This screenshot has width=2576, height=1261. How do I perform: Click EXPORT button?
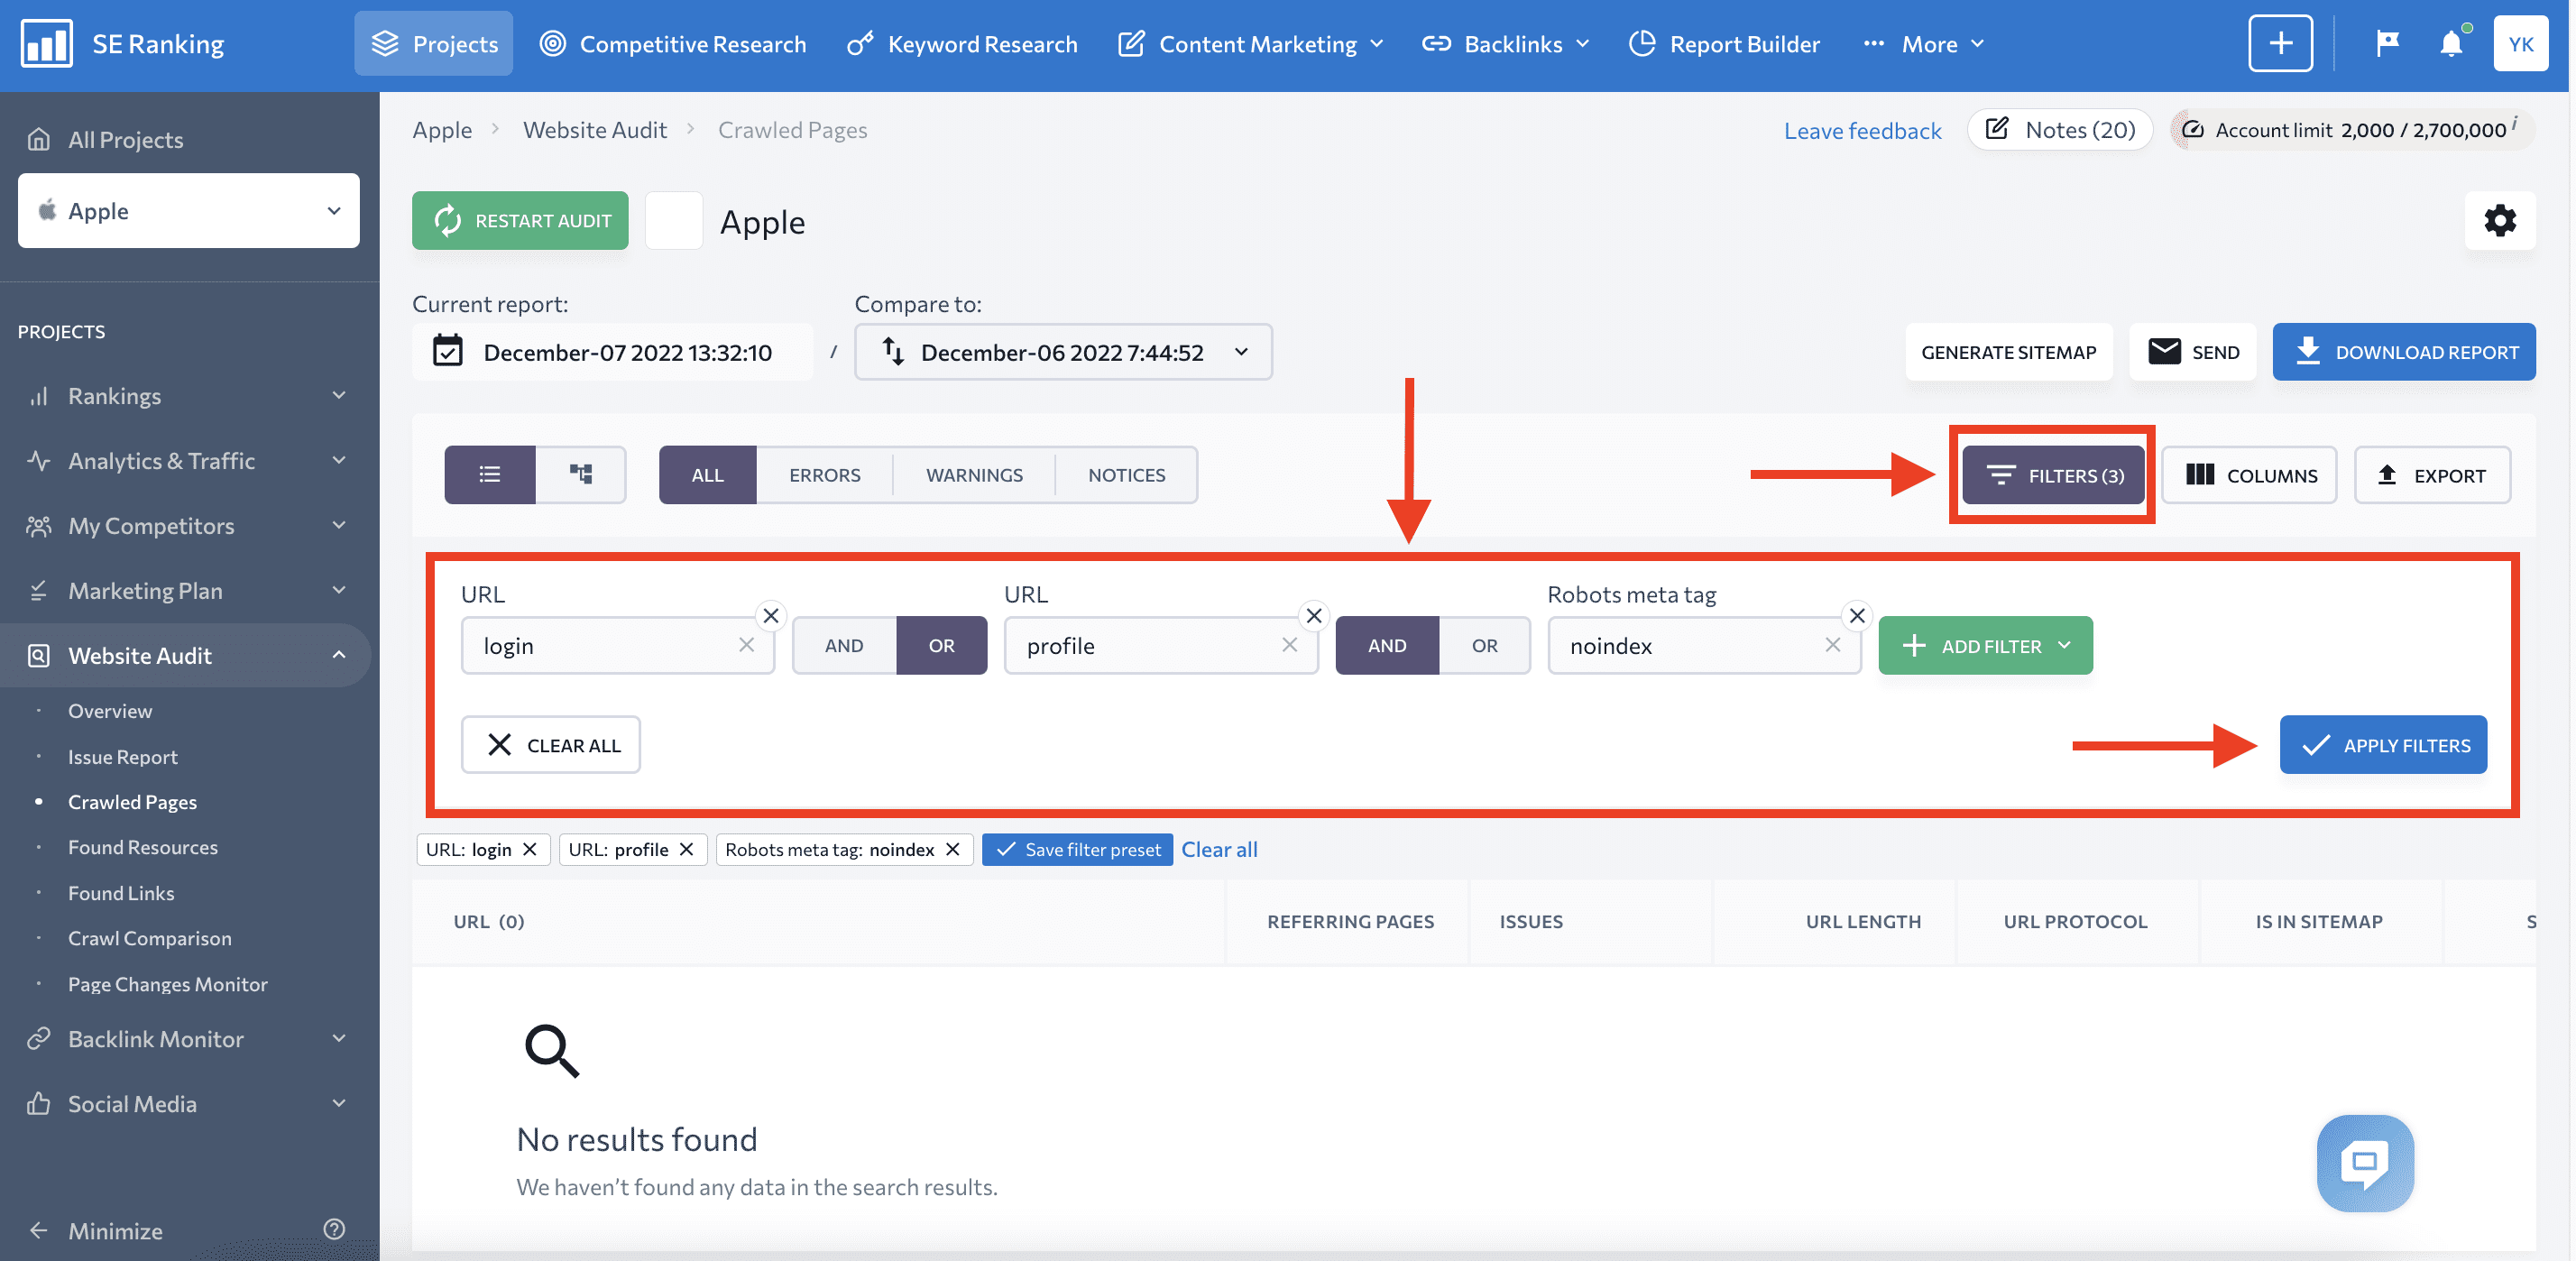pos(2432,475)
